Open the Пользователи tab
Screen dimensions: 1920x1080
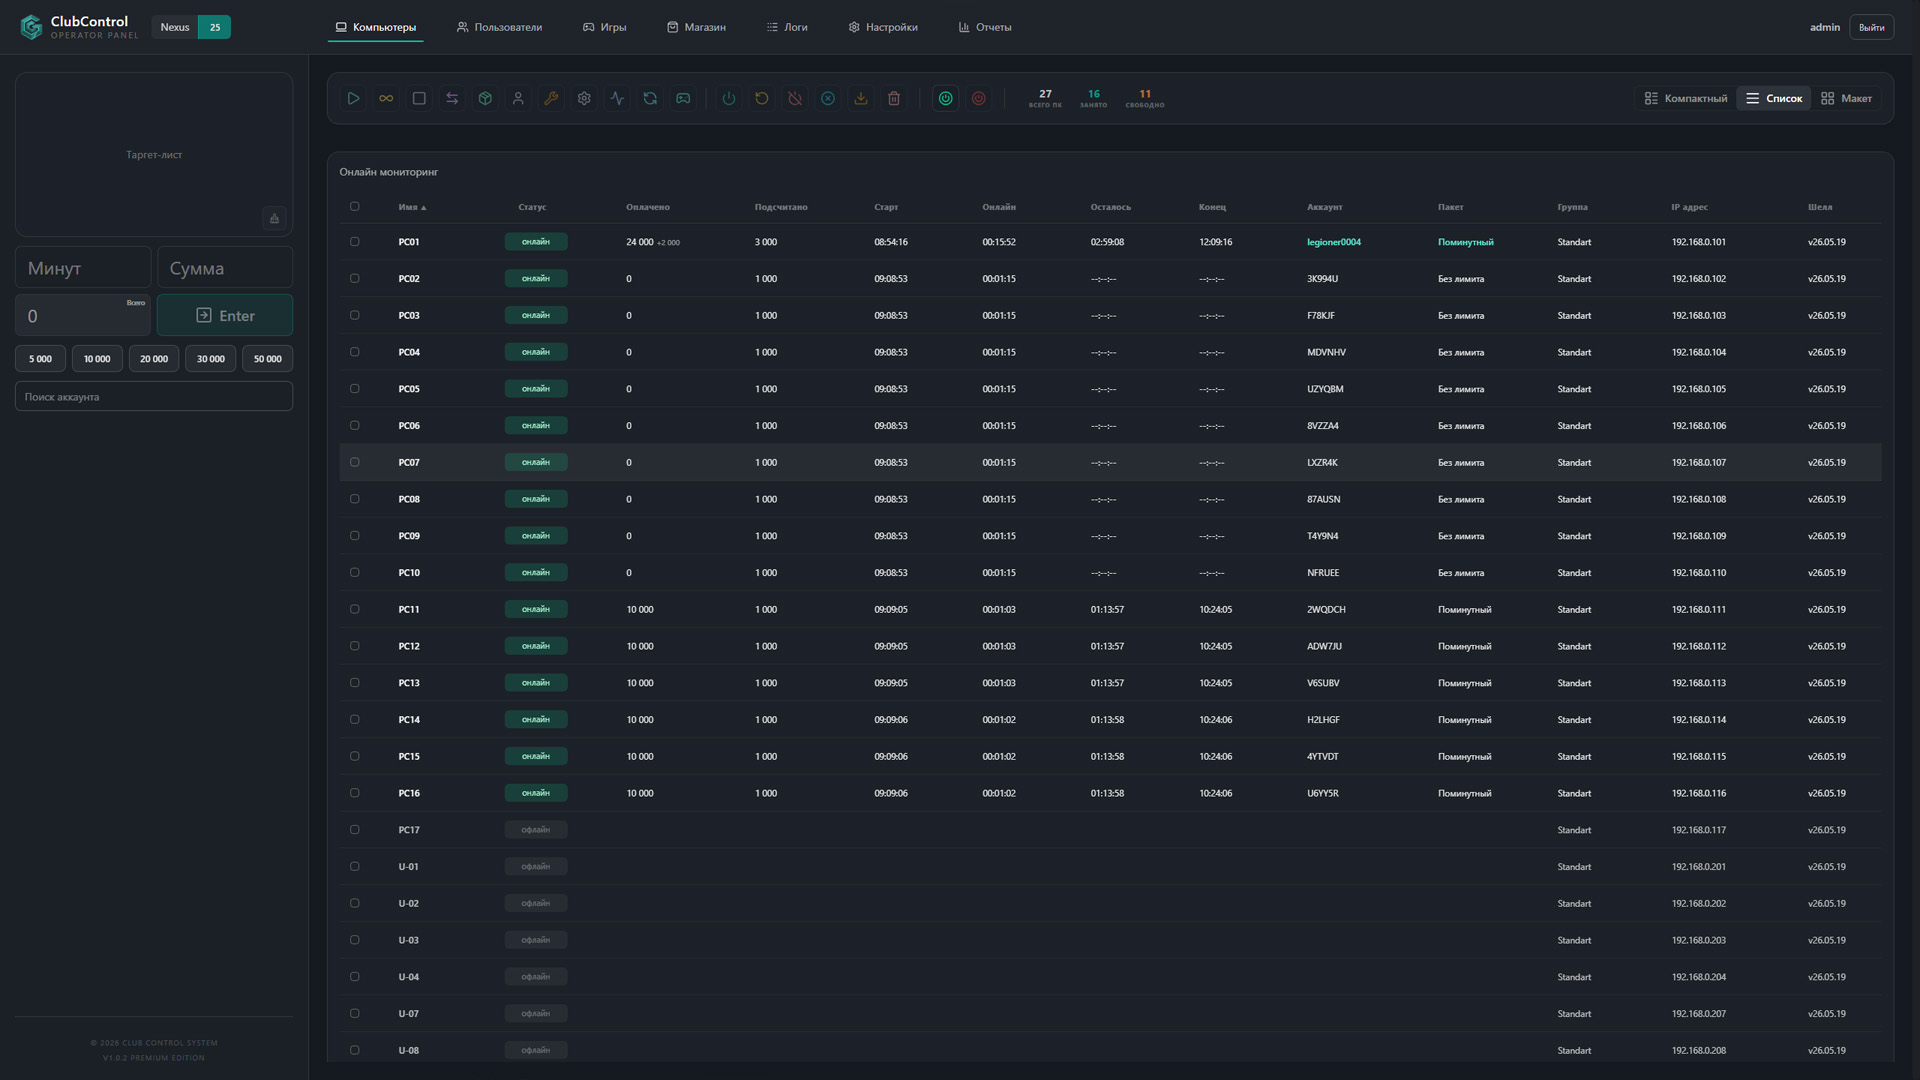pyautogui.click(x=499, y=27)
